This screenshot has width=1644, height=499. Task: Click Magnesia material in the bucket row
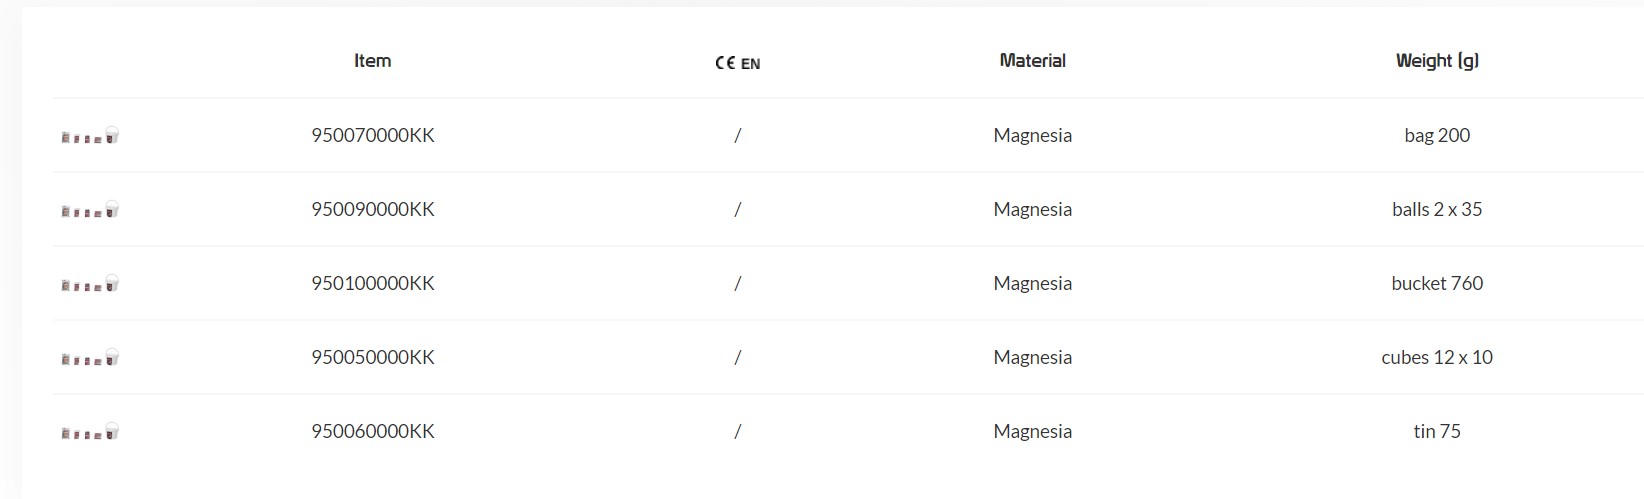(1032, 283)
